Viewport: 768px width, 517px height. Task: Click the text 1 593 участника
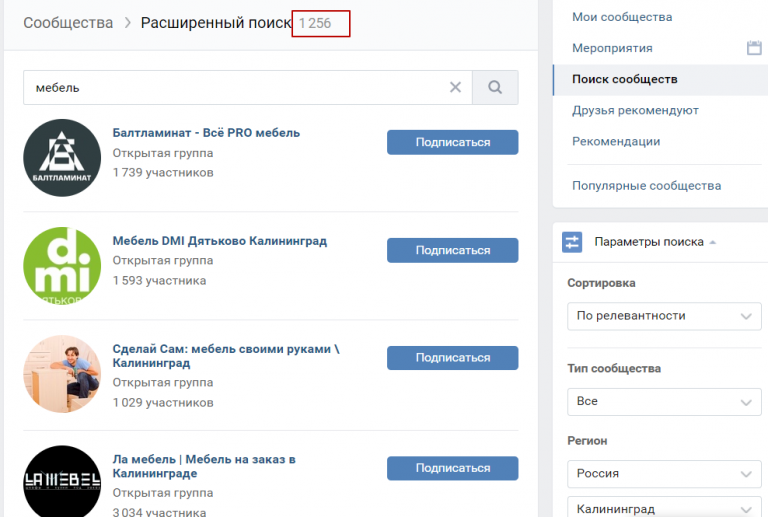pyautogui.click(x=160, y=281)
